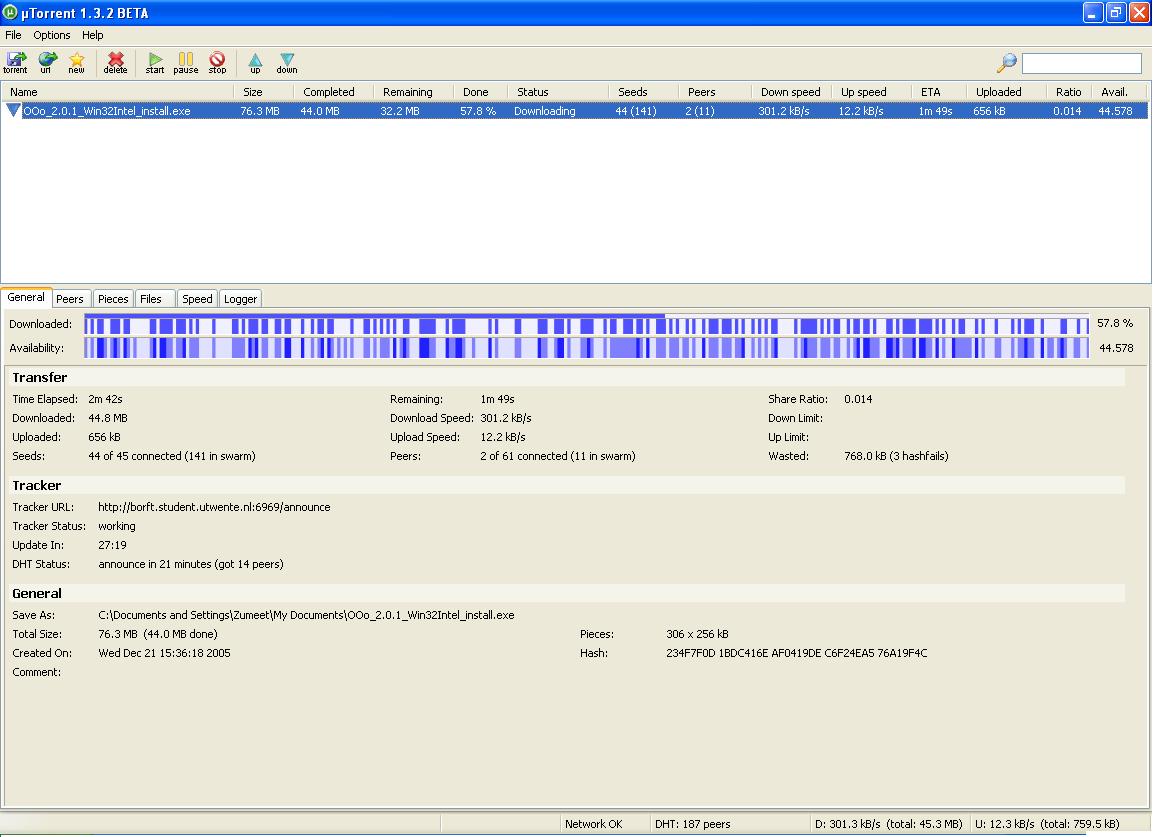1154x837 pixels.
Task: Switch to the Peers tab
Action: point(70,299)
